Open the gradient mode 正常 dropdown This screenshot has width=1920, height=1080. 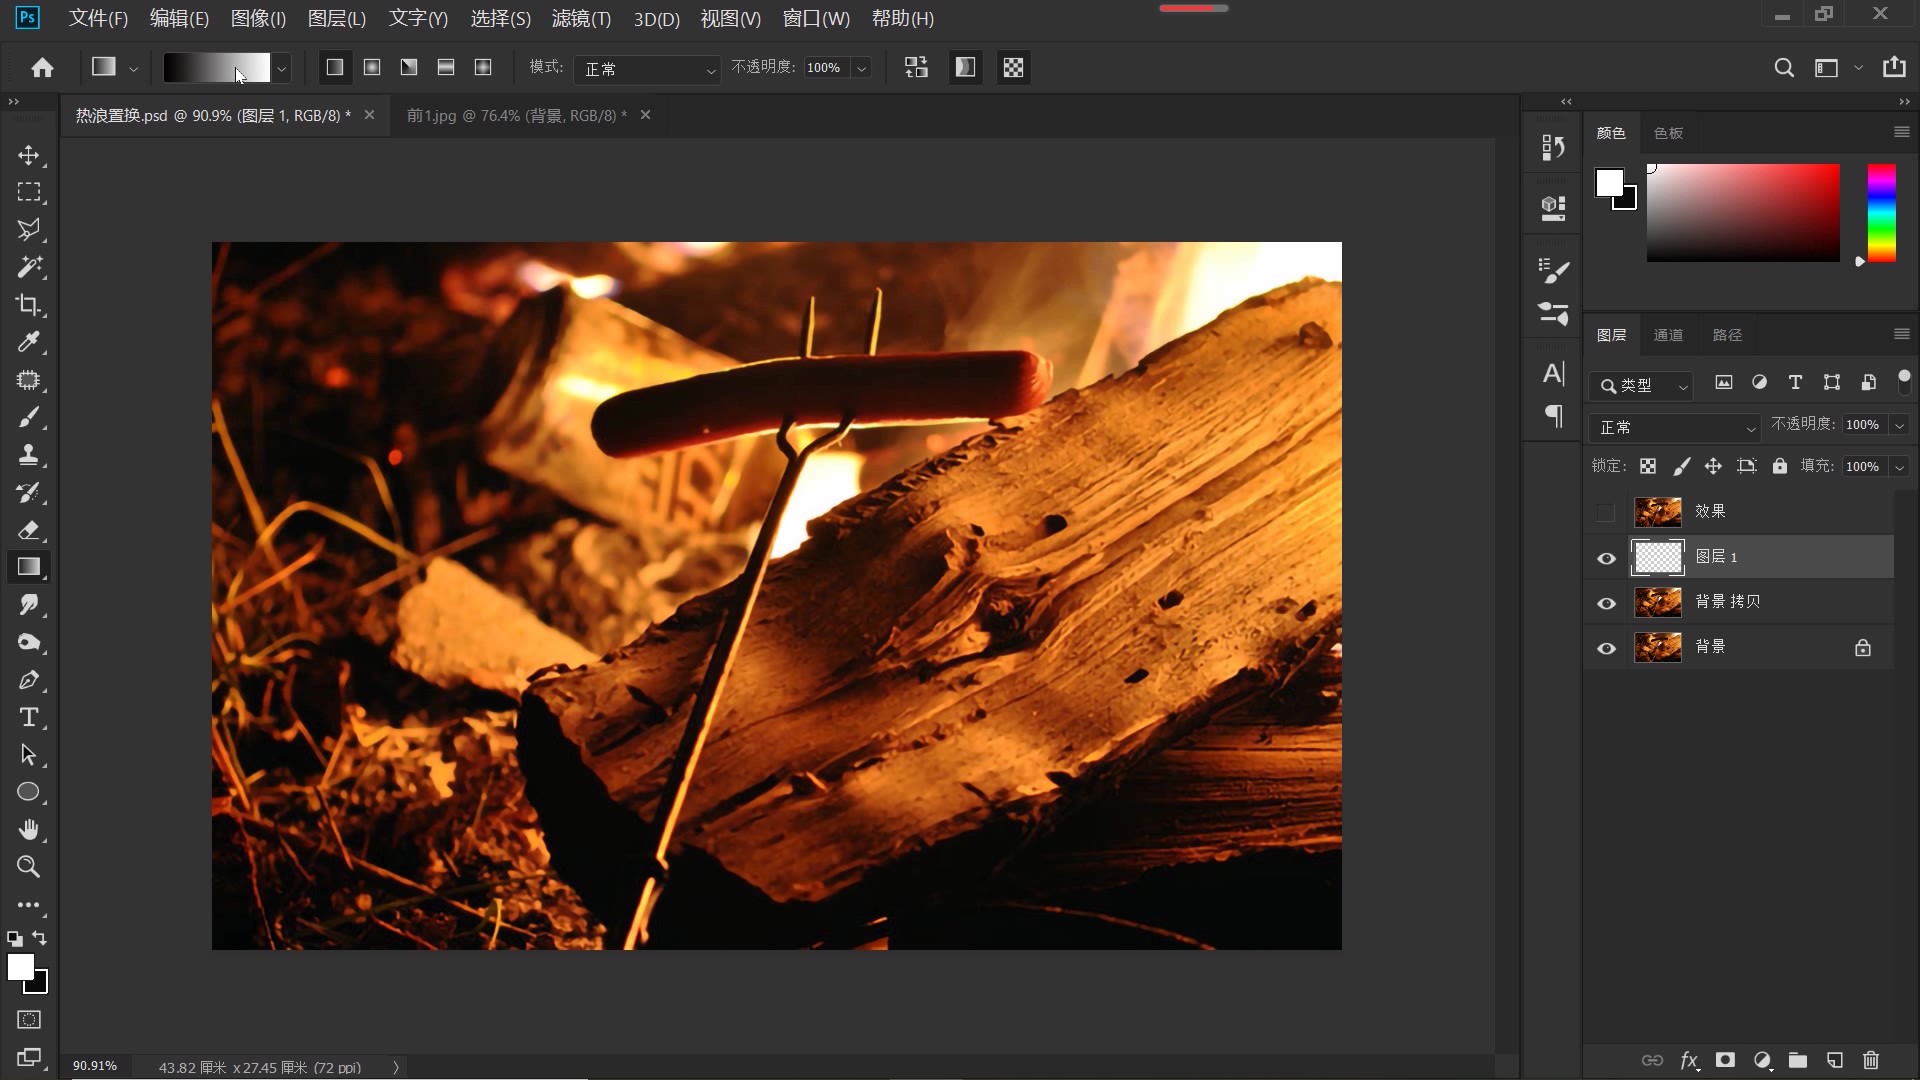(648, 68)
